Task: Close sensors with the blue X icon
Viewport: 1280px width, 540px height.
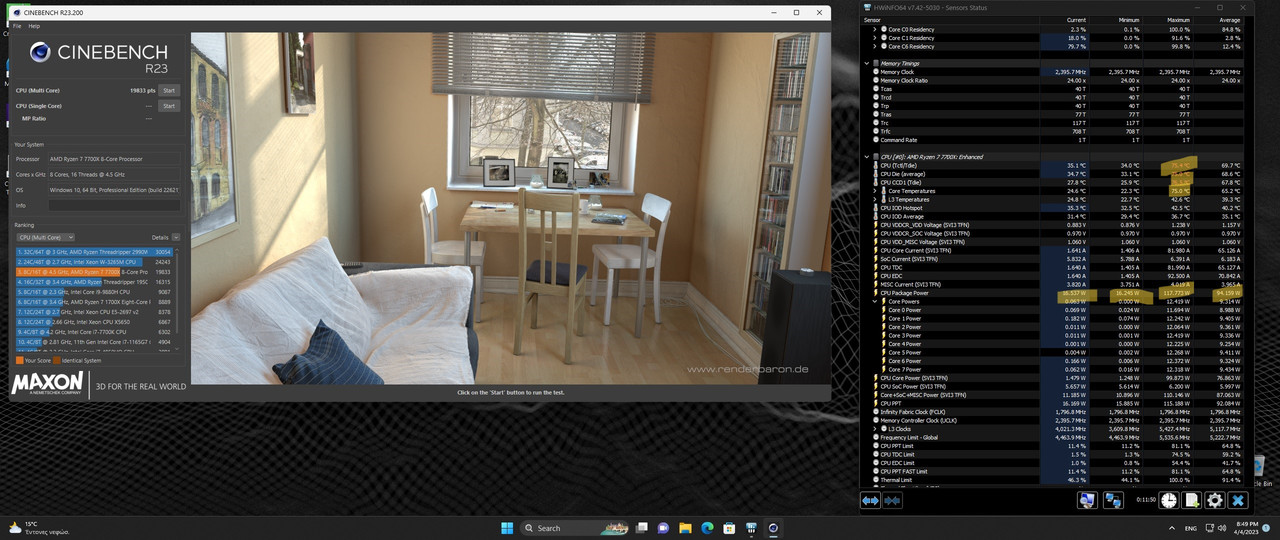Action: click(x=1238, y=500)
